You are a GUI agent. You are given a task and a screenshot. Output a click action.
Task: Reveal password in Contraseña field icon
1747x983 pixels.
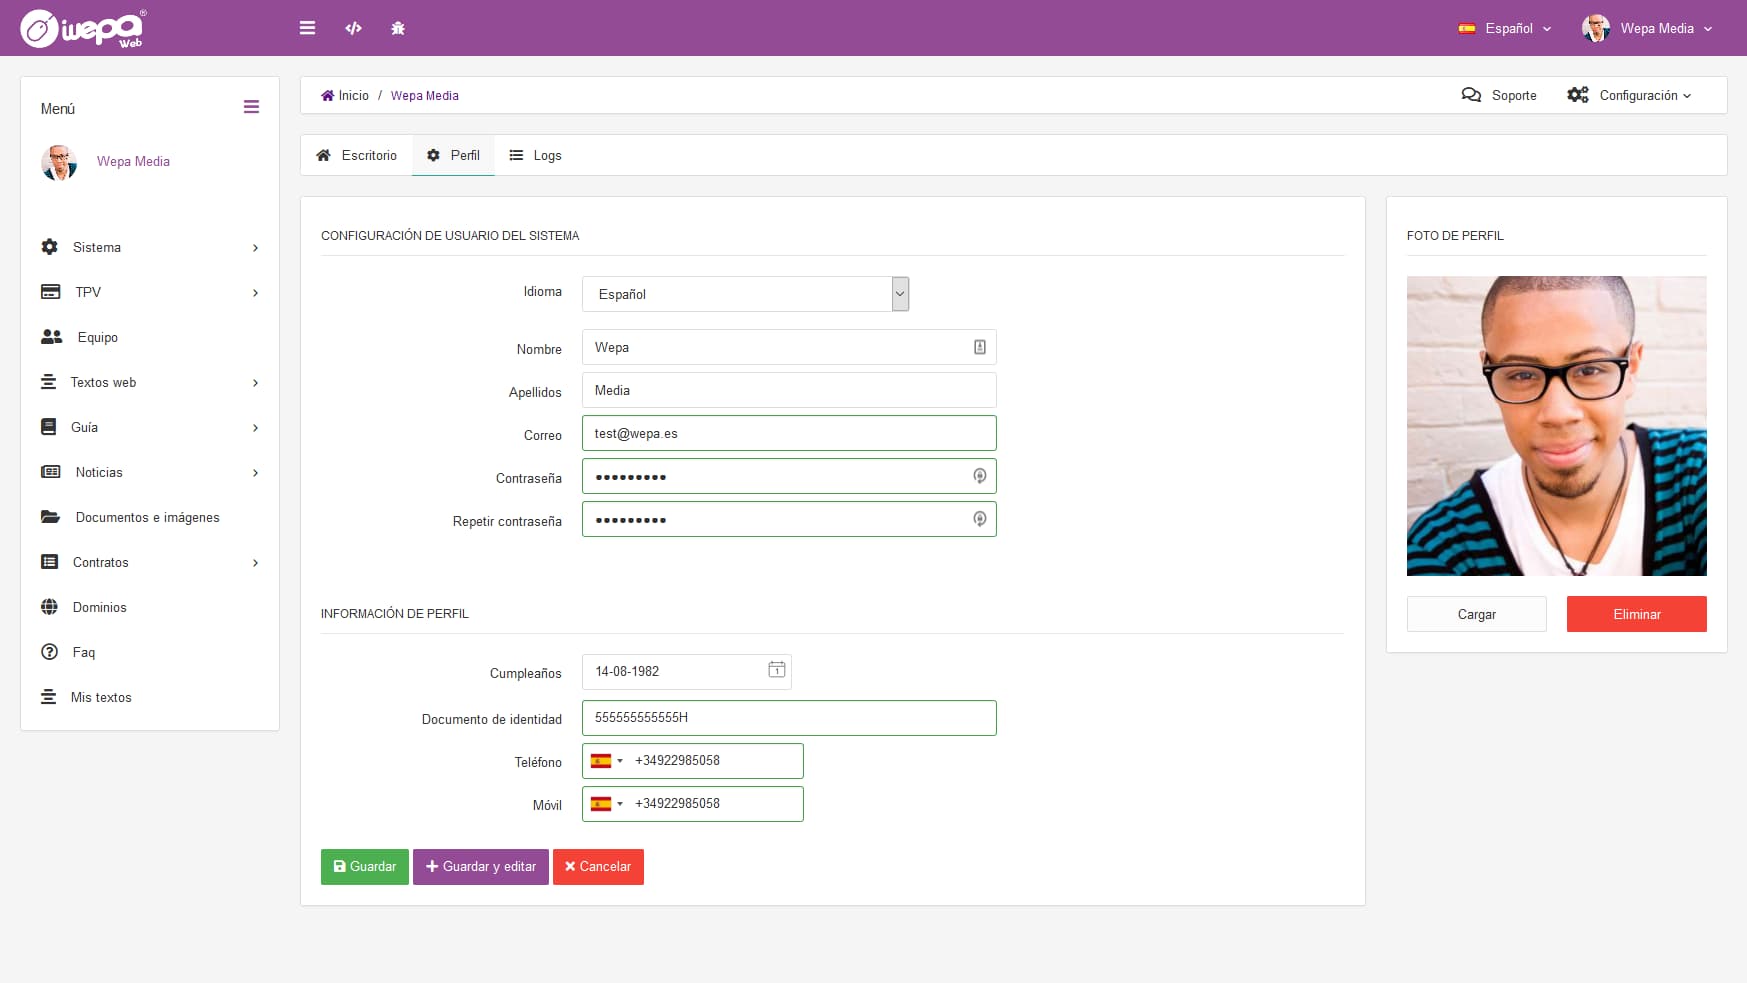(x=979, y=476)
